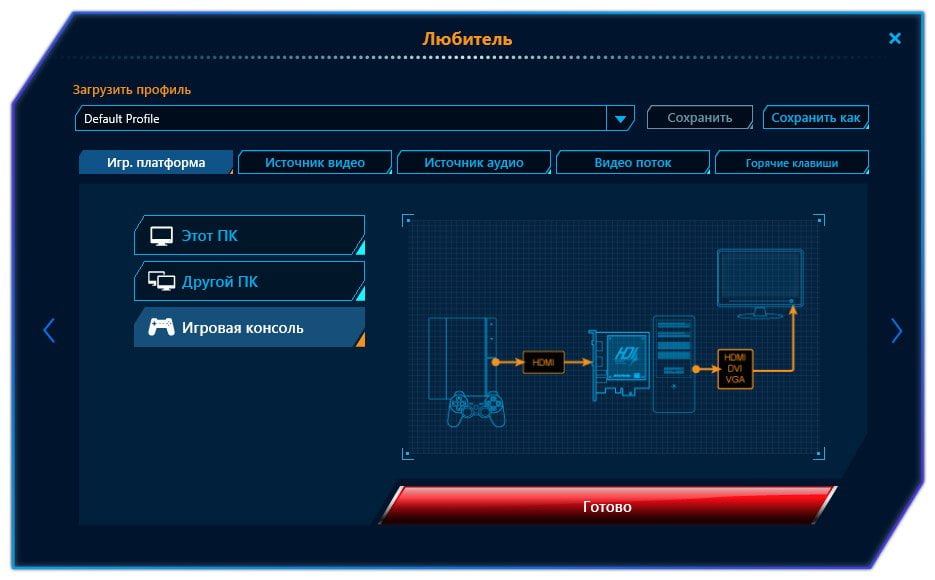Go to previous page with left arrow
Viewport: 935px width, 580px height.
coord(49,331)
